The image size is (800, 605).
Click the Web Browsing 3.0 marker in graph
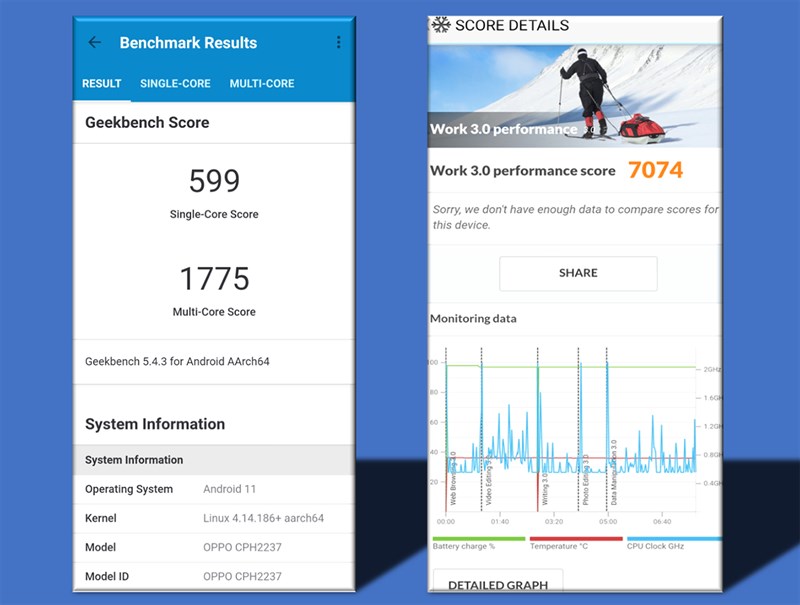coord(453,478)
